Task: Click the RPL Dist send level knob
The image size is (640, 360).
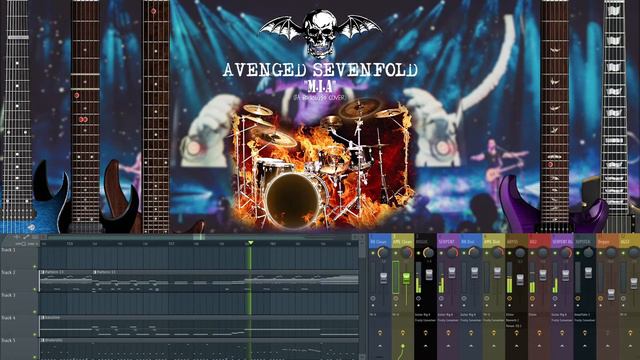Action: [494, 333]
